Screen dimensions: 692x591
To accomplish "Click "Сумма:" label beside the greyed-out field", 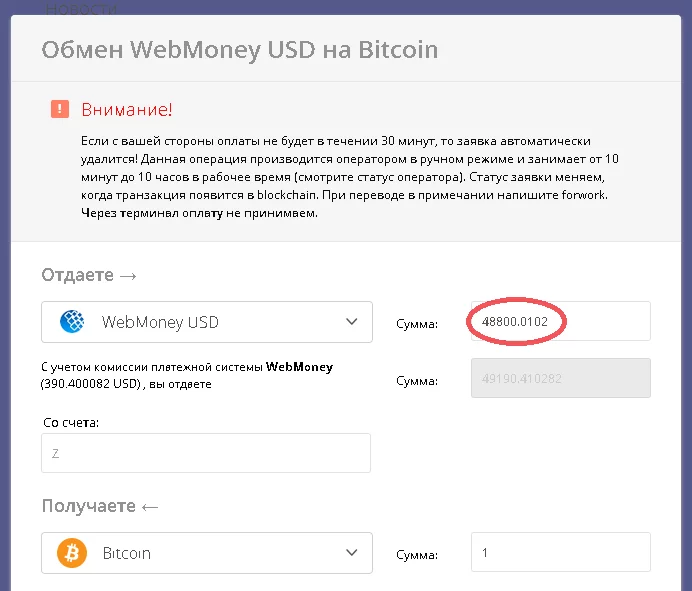I will coord(416,381).
